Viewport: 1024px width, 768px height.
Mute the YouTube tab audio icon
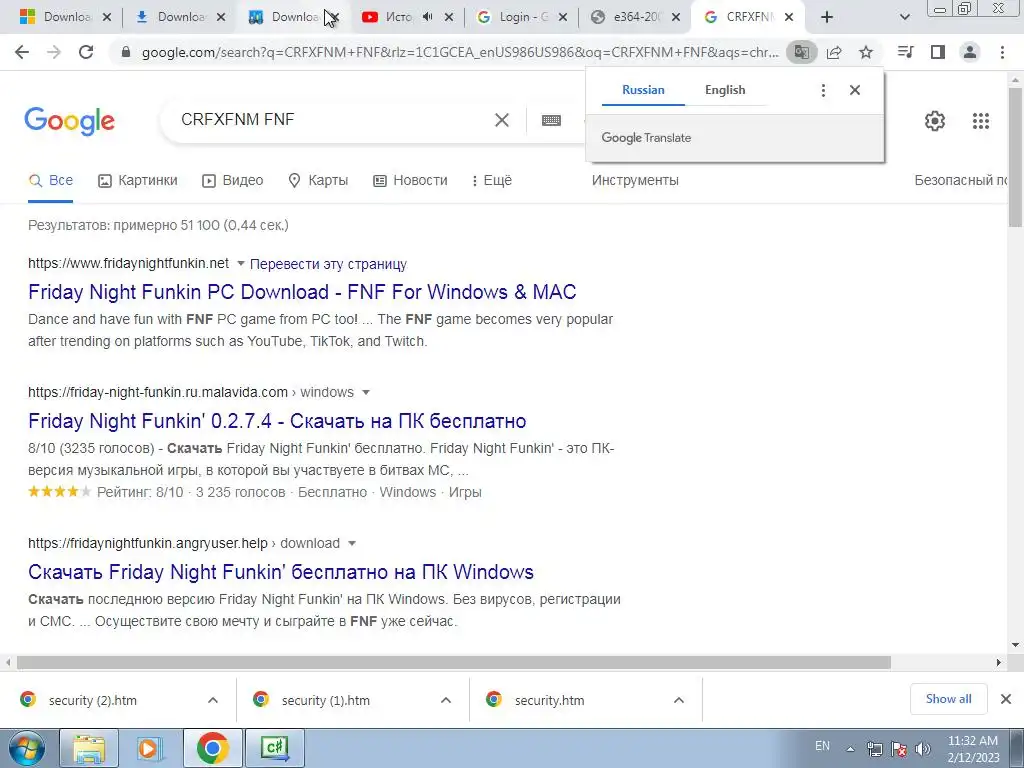click(x=427, y=17)
